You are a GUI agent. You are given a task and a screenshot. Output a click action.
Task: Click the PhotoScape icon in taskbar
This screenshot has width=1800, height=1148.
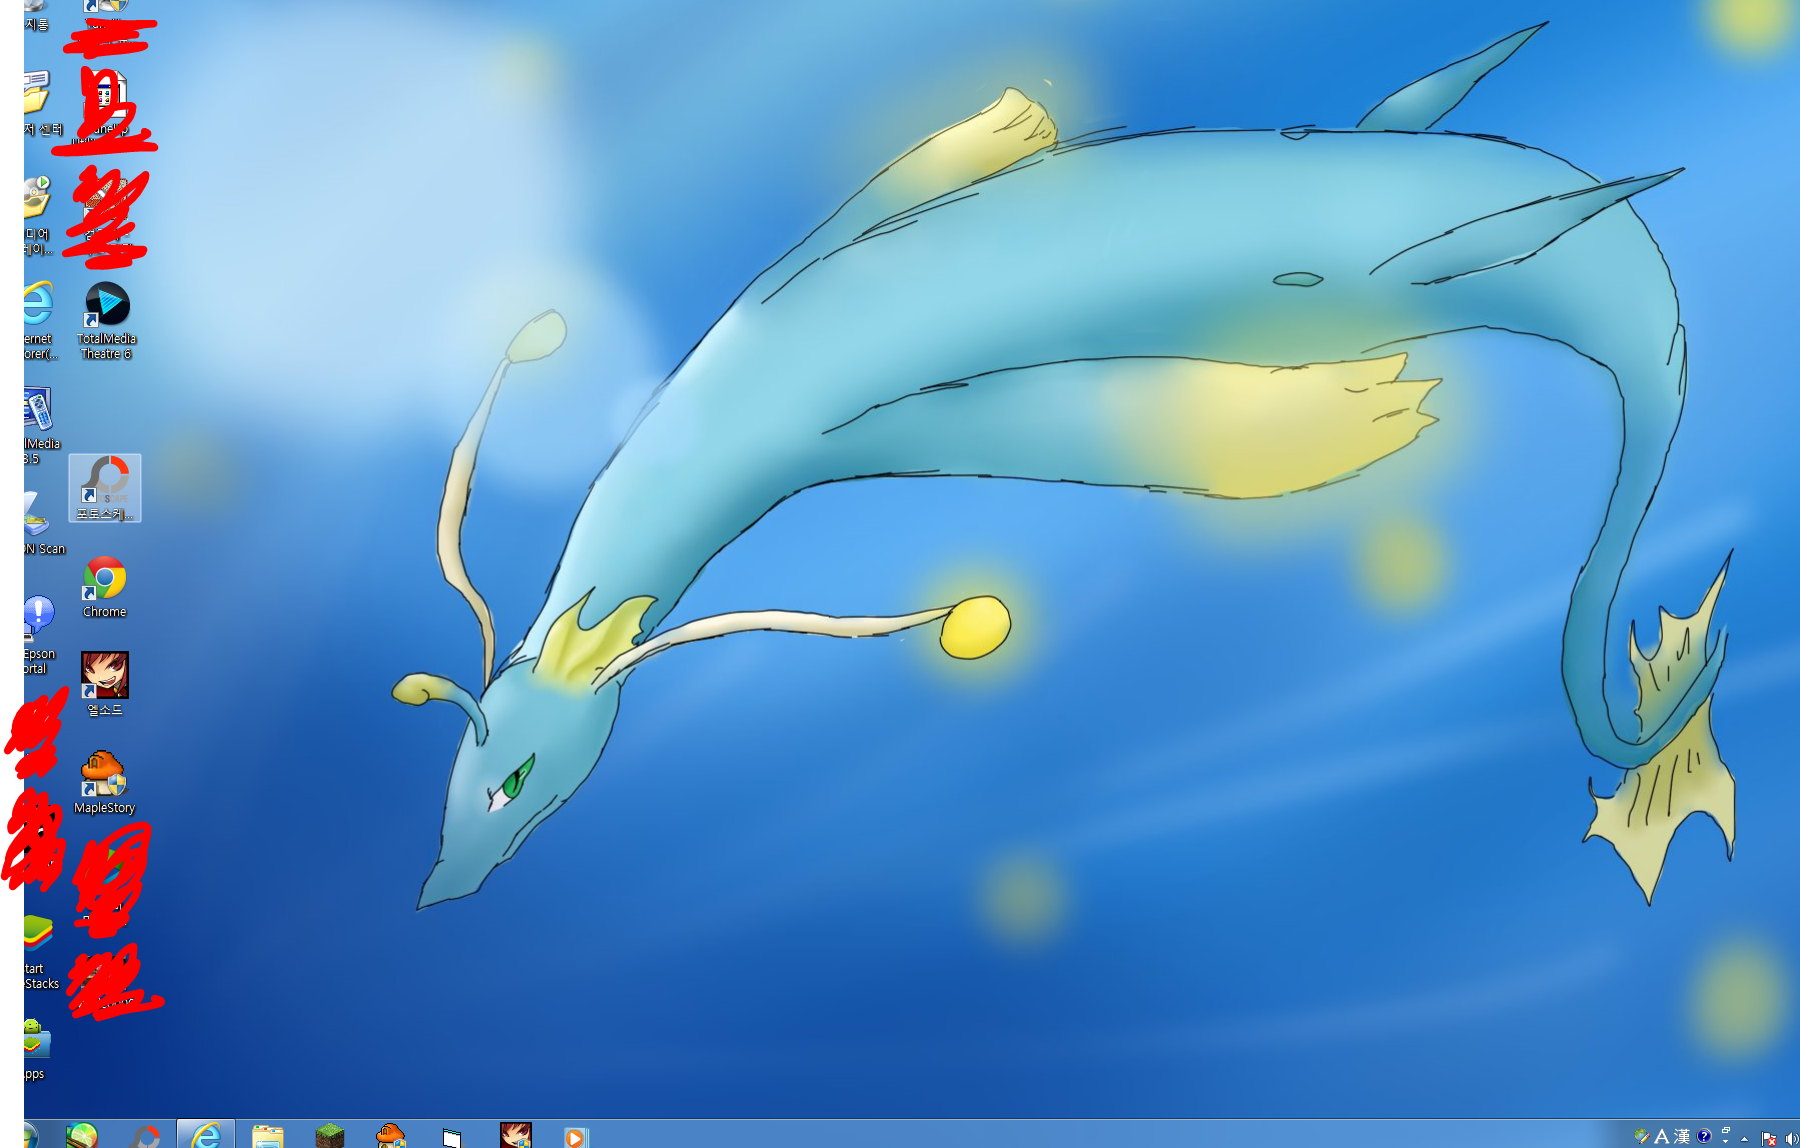[146, 1137]
